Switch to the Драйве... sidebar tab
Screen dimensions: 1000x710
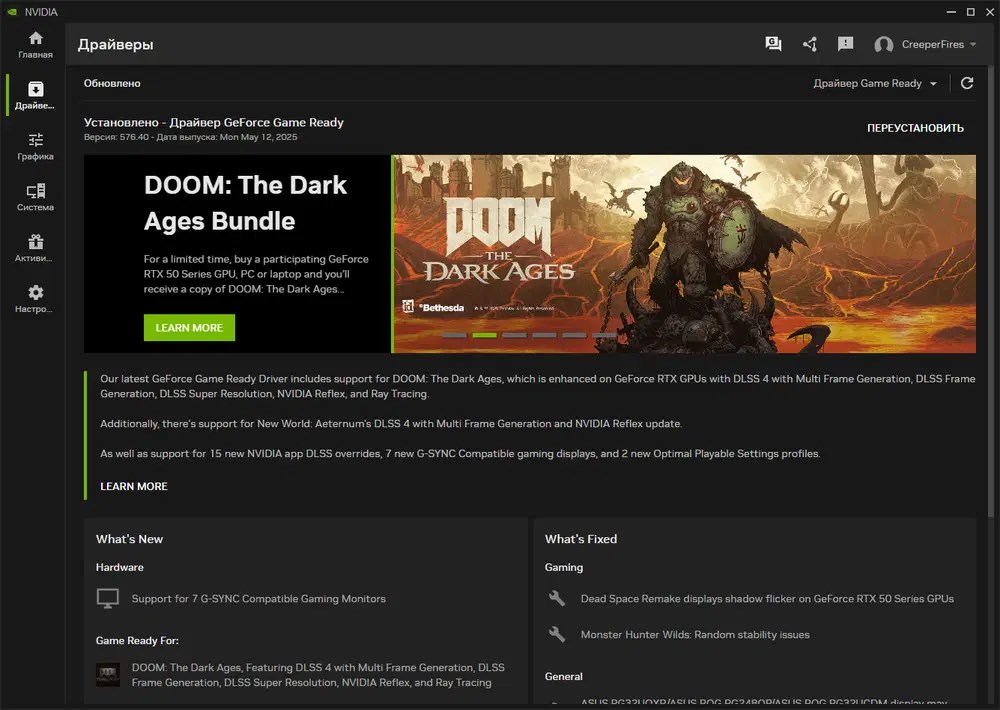click(36, 95)
